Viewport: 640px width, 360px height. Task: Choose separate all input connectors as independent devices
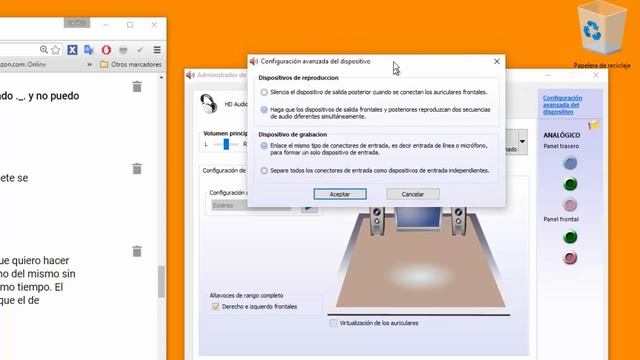[x=264, y=171]
